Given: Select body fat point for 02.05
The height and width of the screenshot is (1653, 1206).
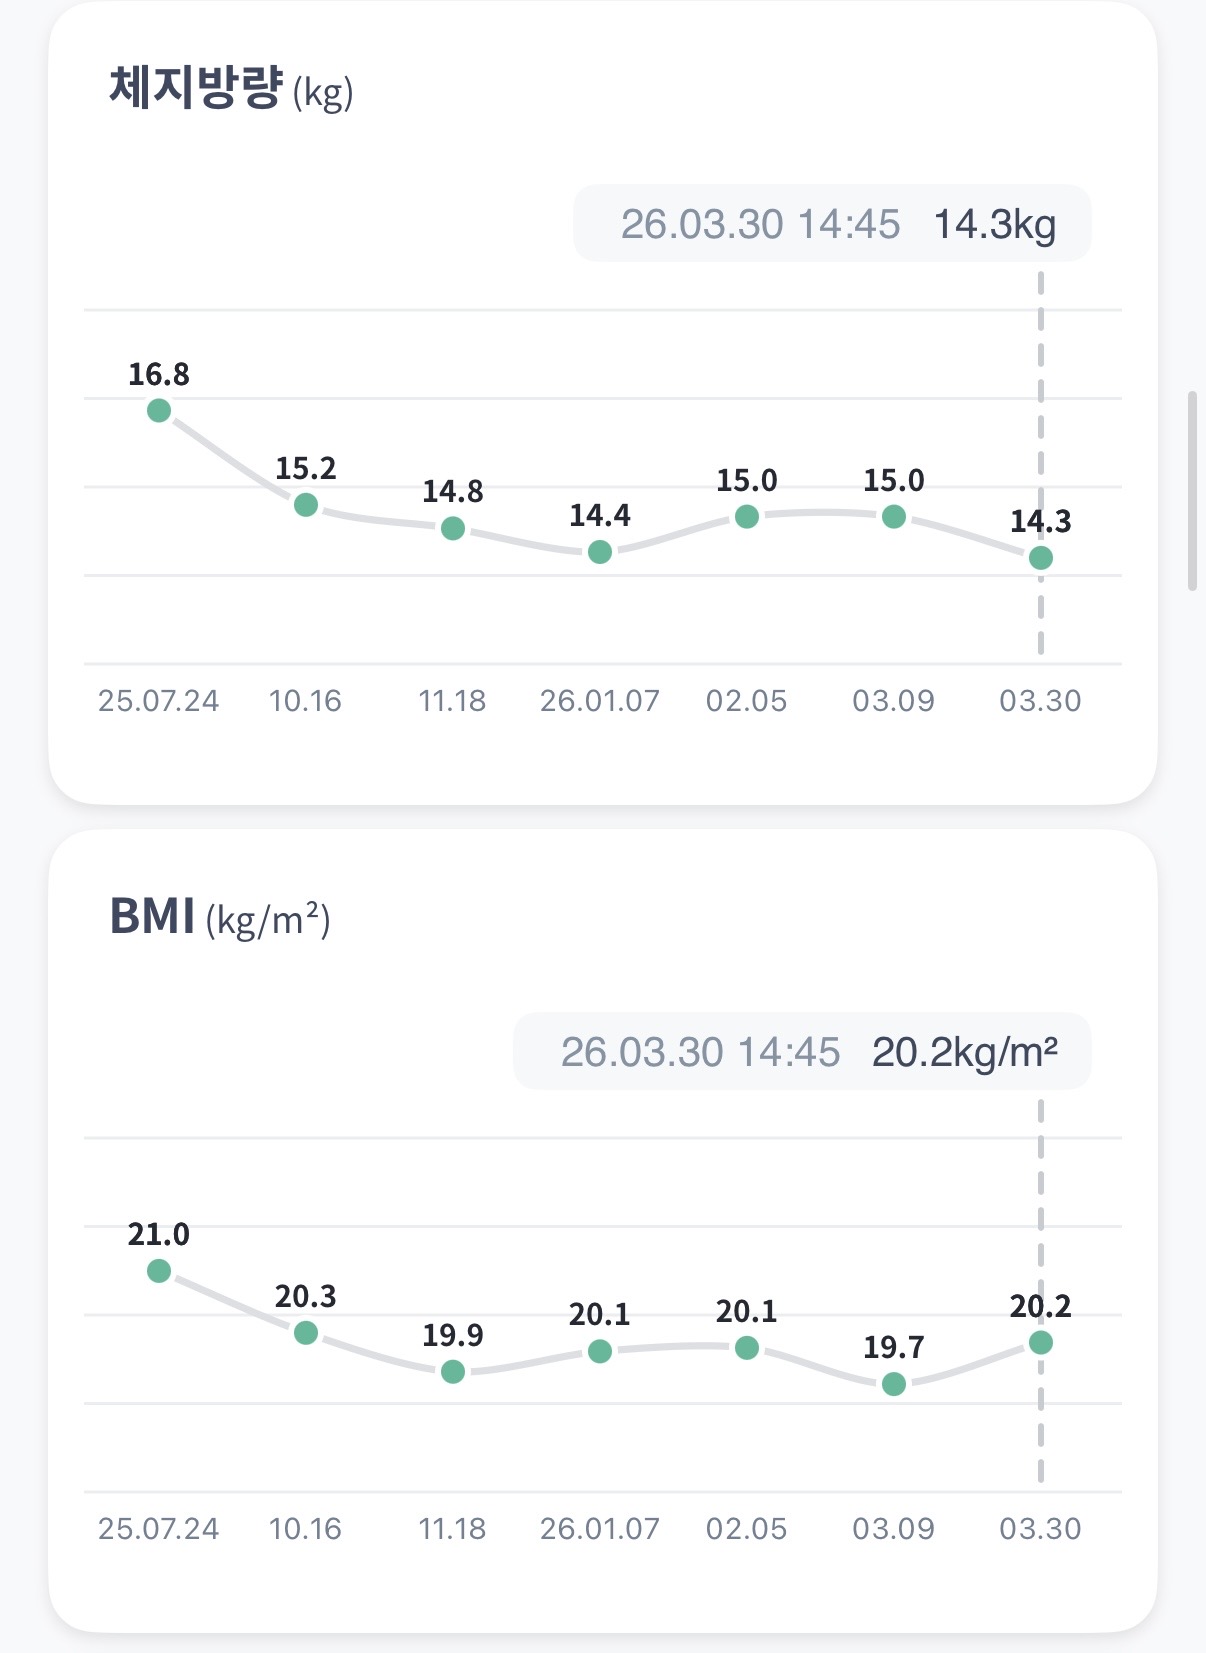Looking at the screenshot, I should (x=747, y=517).
